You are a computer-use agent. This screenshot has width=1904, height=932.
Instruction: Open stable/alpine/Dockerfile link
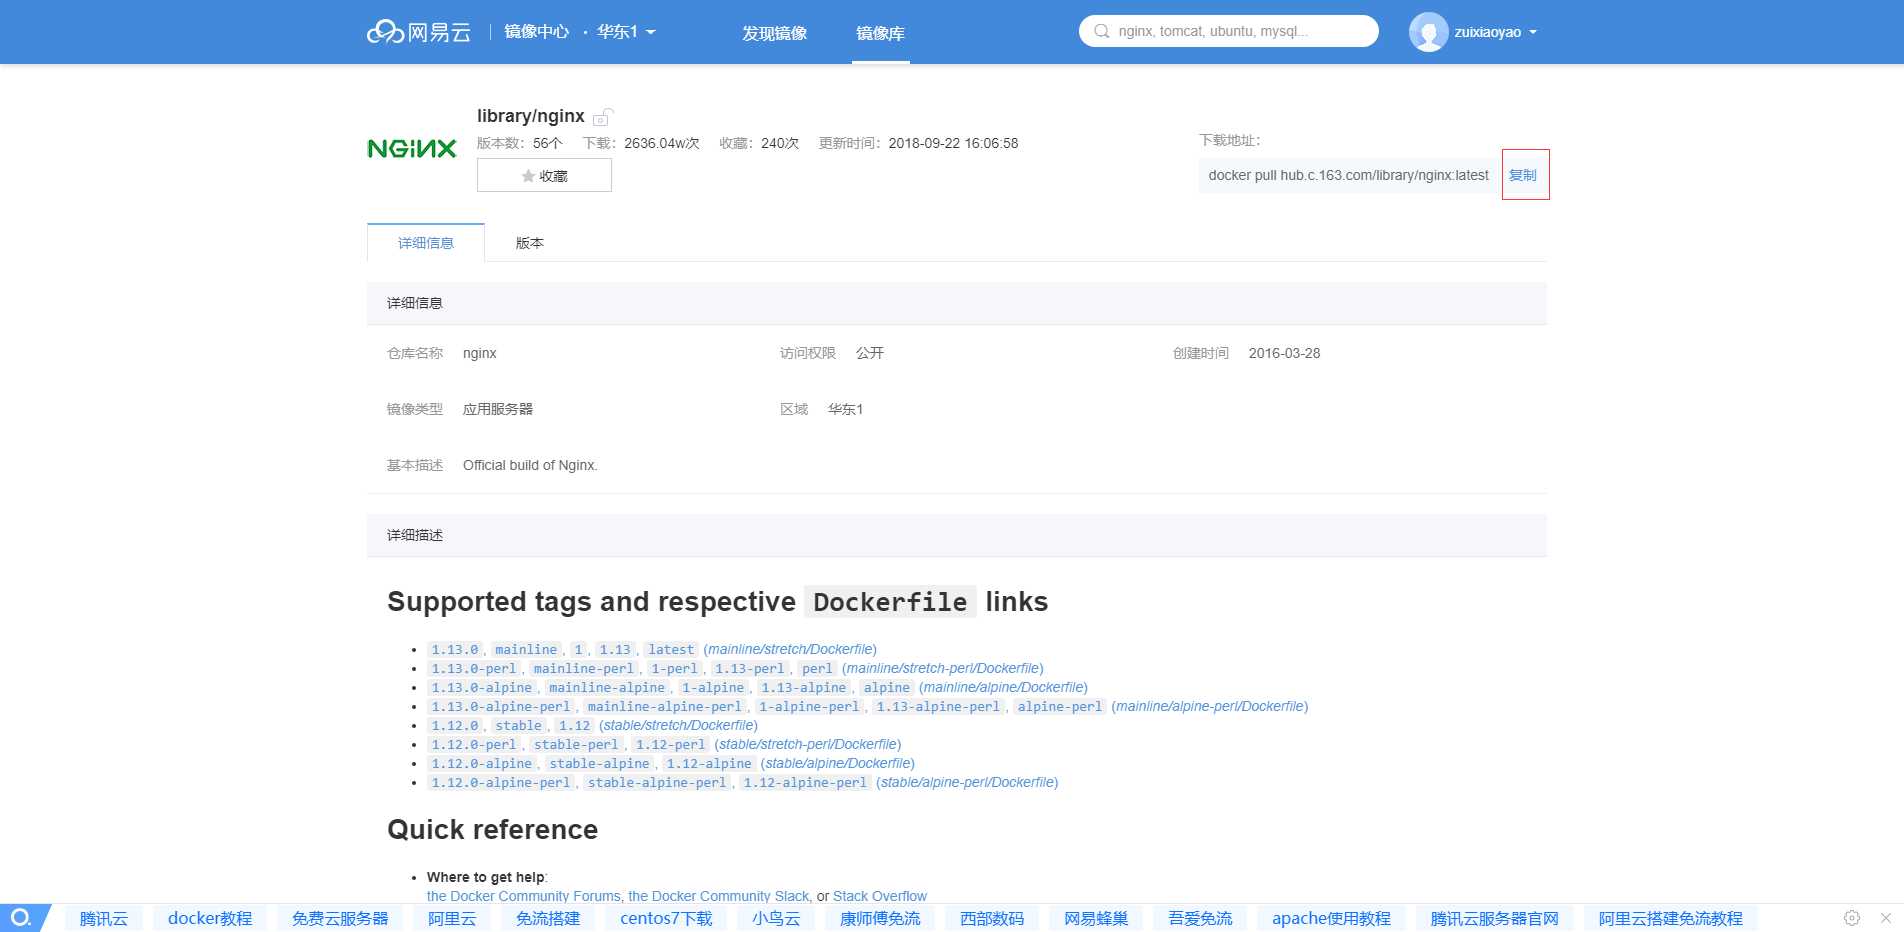[x=838, y=764]
